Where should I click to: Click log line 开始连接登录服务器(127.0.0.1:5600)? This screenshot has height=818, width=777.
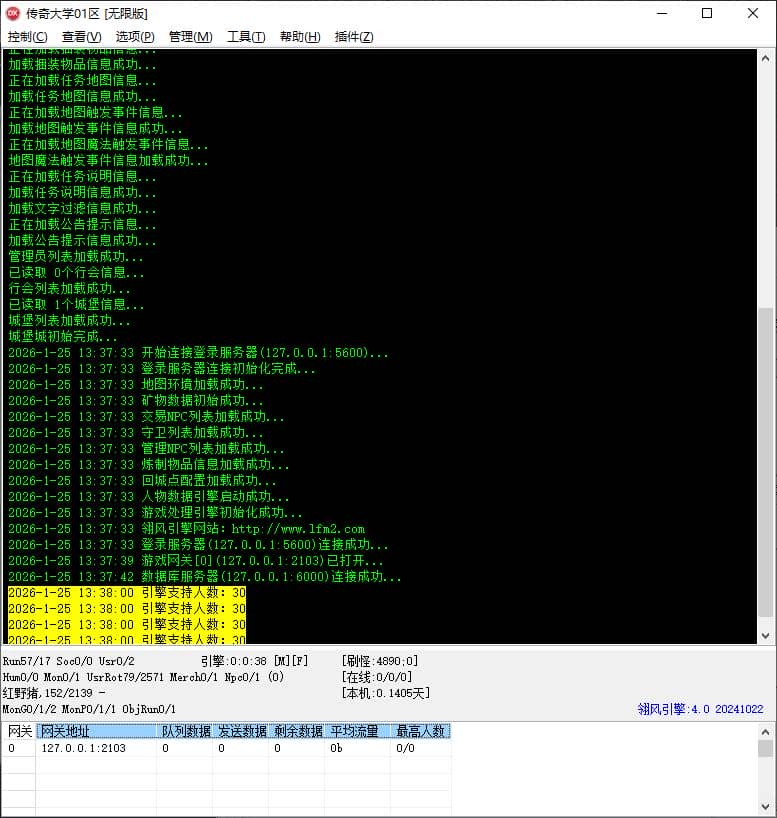198,353
